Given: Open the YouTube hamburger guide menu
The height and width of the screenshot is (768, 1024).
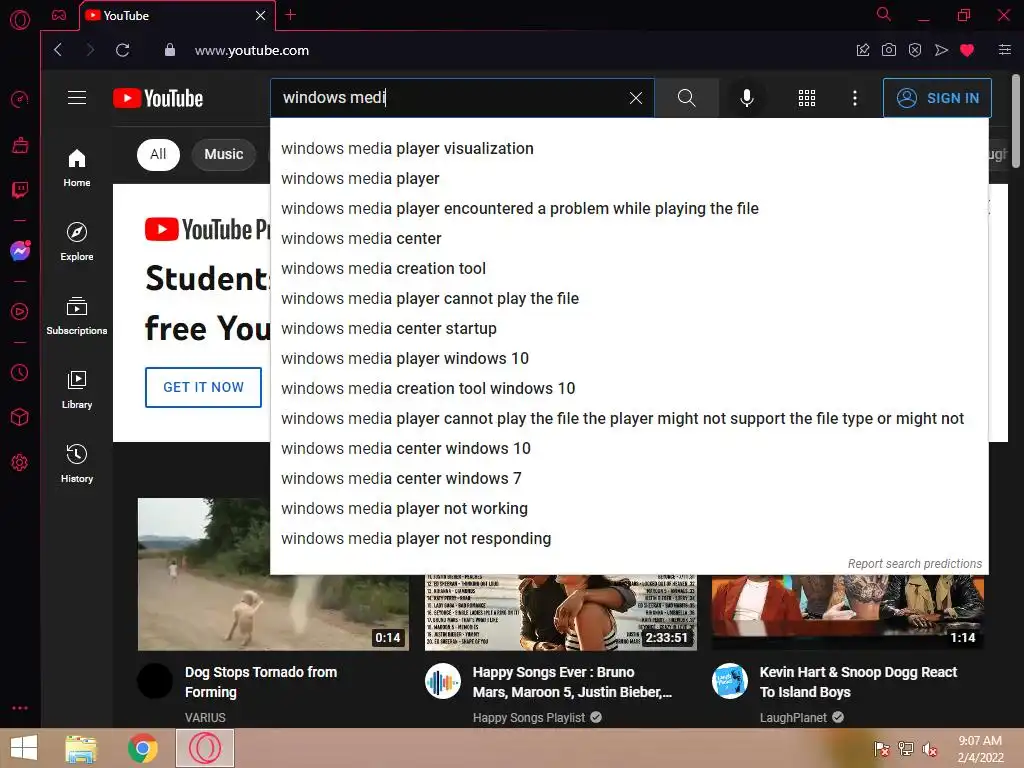Looking at the screenshot, I should click(x=77, y=98).
